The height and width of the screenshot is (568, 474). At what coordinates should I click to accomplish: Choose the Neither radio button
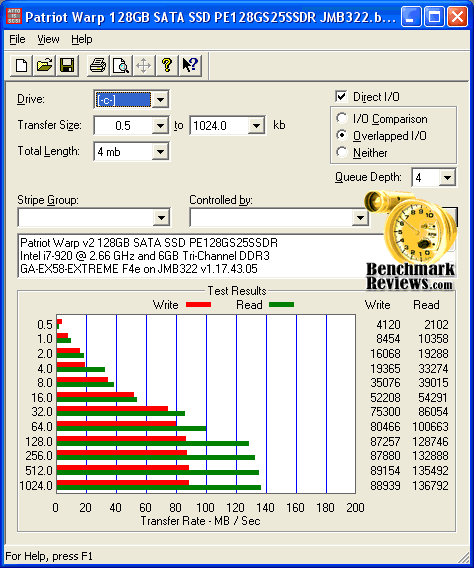coord(341,152)
